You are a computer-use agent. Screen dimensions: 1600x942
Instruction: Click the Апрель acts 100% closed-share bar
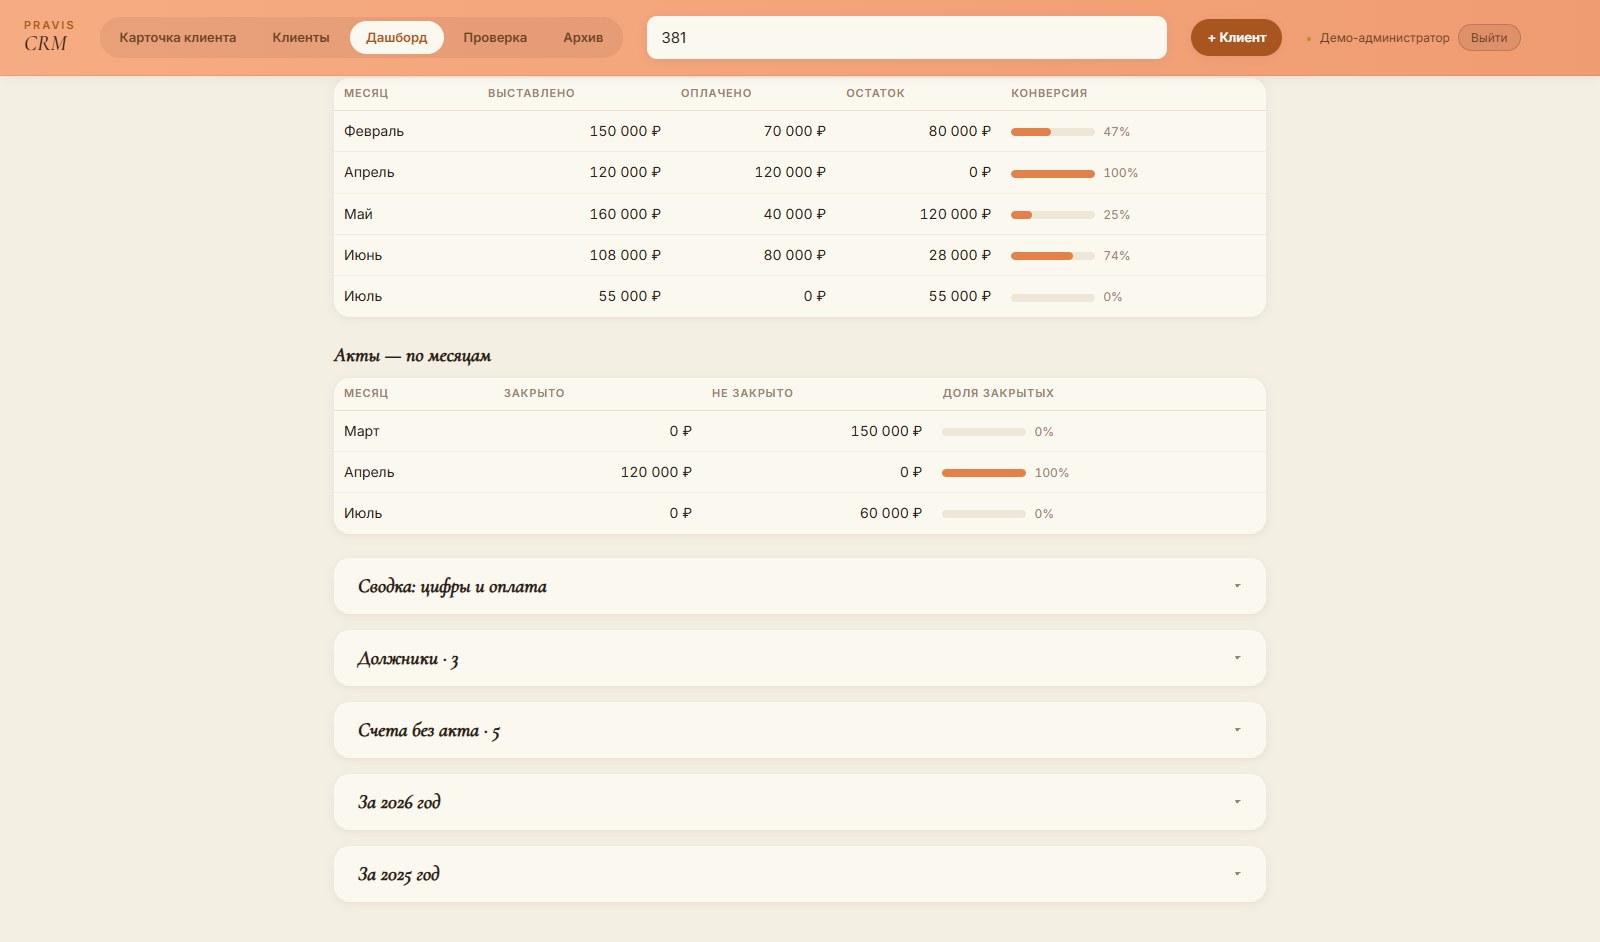click(x=984, y=473)
